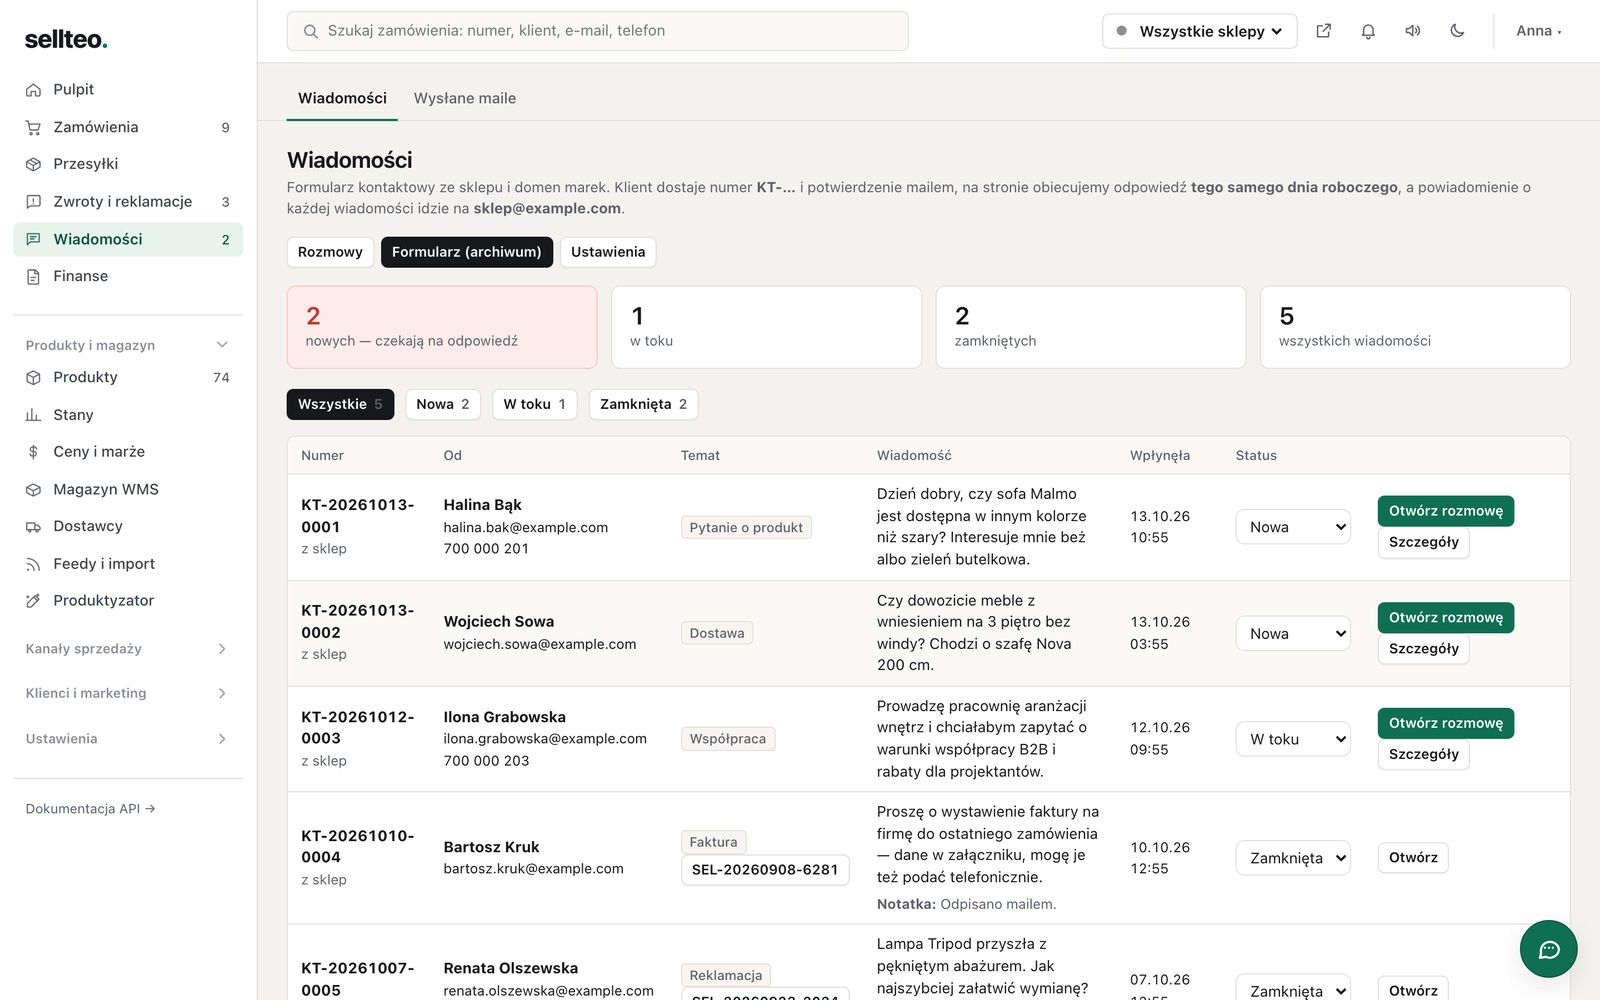Open status dropdown for Bartosz Kruk
Screen dimensions: 1600x1000
coord(1293,858)
